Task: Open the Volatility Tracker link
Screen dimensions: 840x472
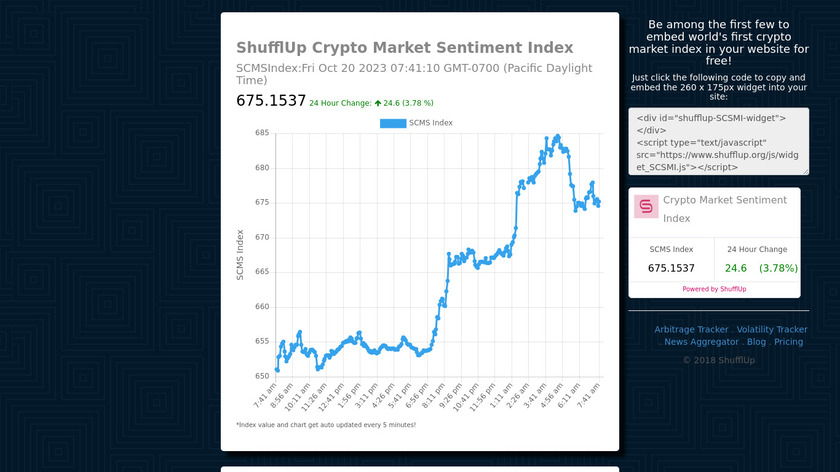Action: 771,329
